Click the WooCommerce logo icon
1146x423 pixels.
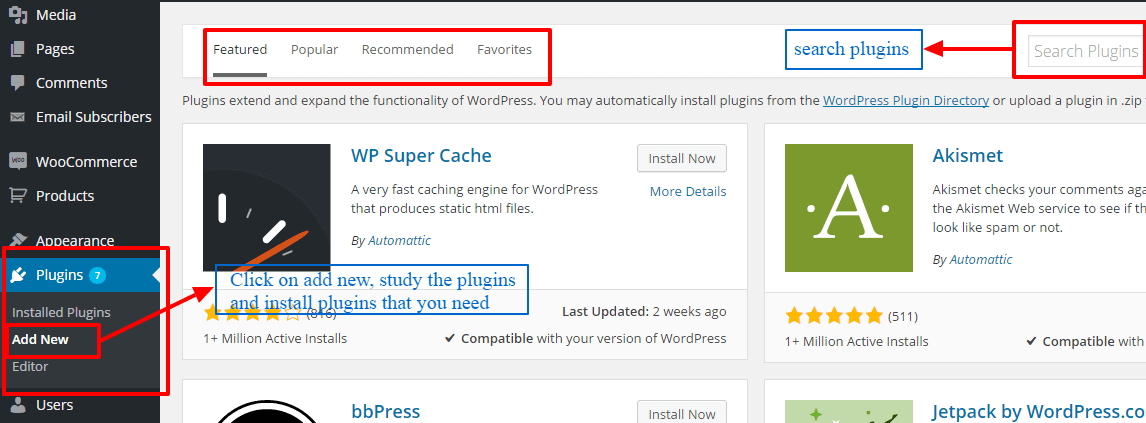pyautogui.click(x=18, y=161)
